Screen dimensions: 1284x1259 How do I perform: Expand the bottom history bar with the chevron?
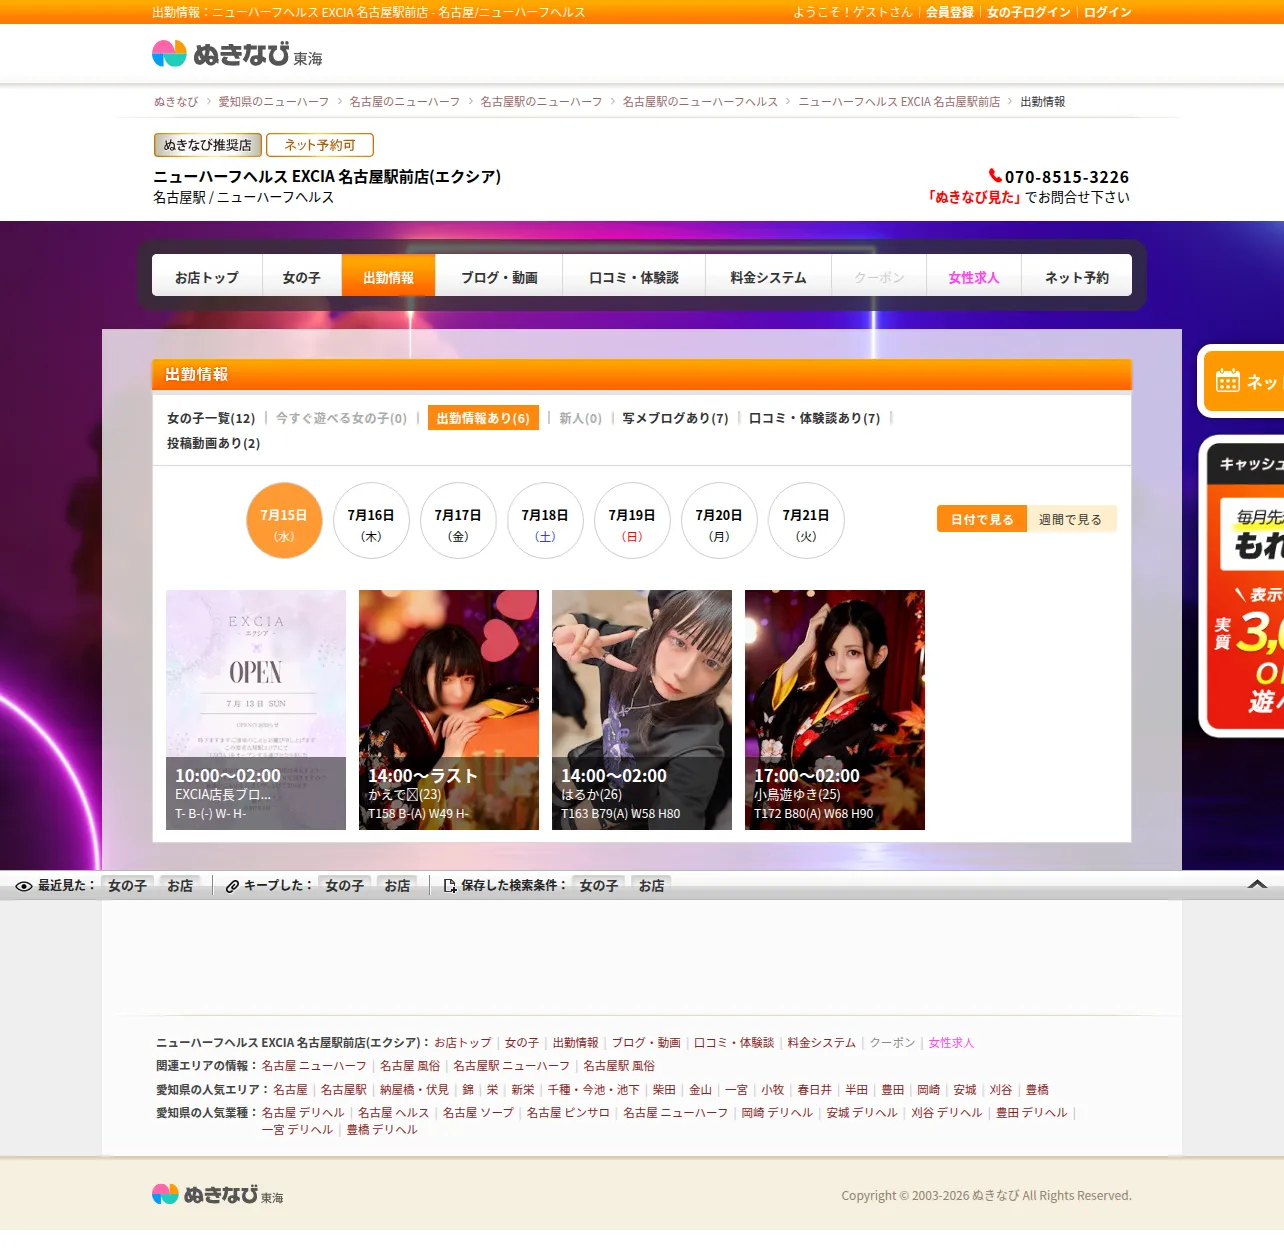[x=1258, y=885]
